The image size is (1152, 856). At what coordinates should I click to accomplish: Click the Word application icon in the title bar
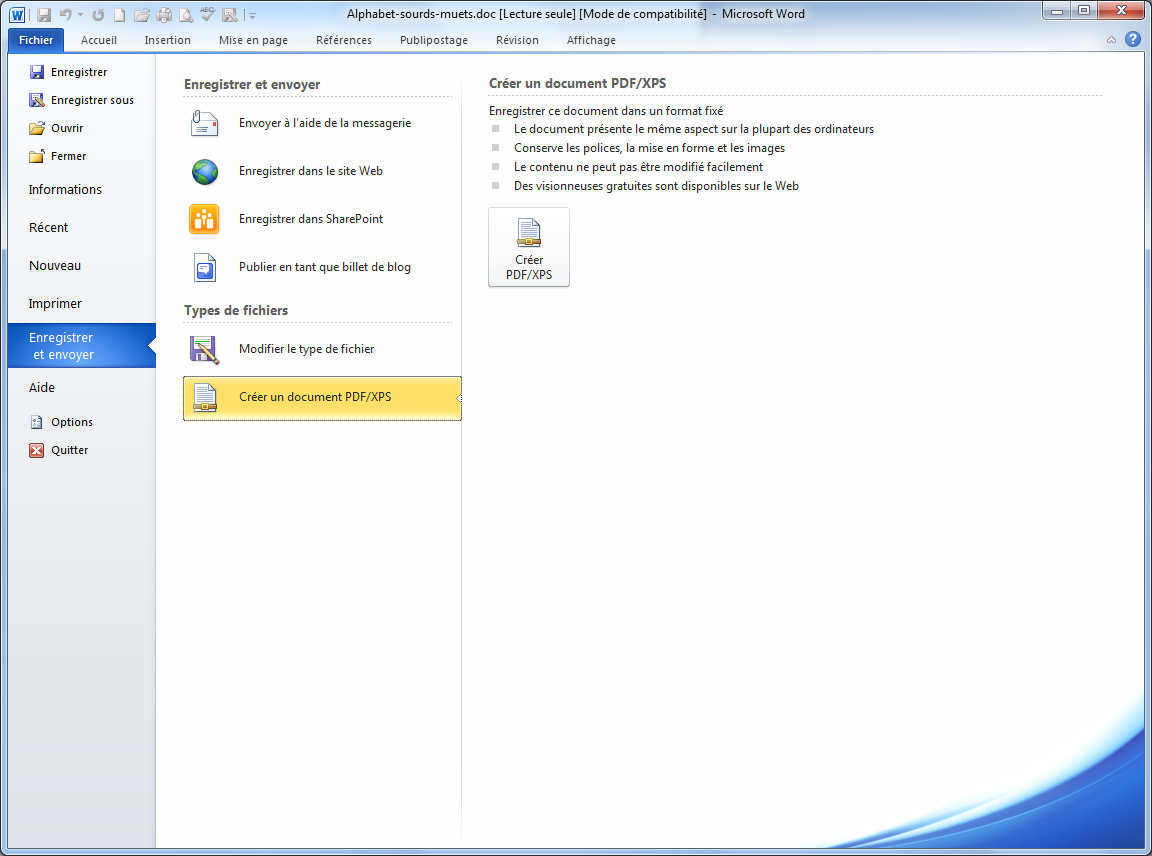(x=17, y=15)
